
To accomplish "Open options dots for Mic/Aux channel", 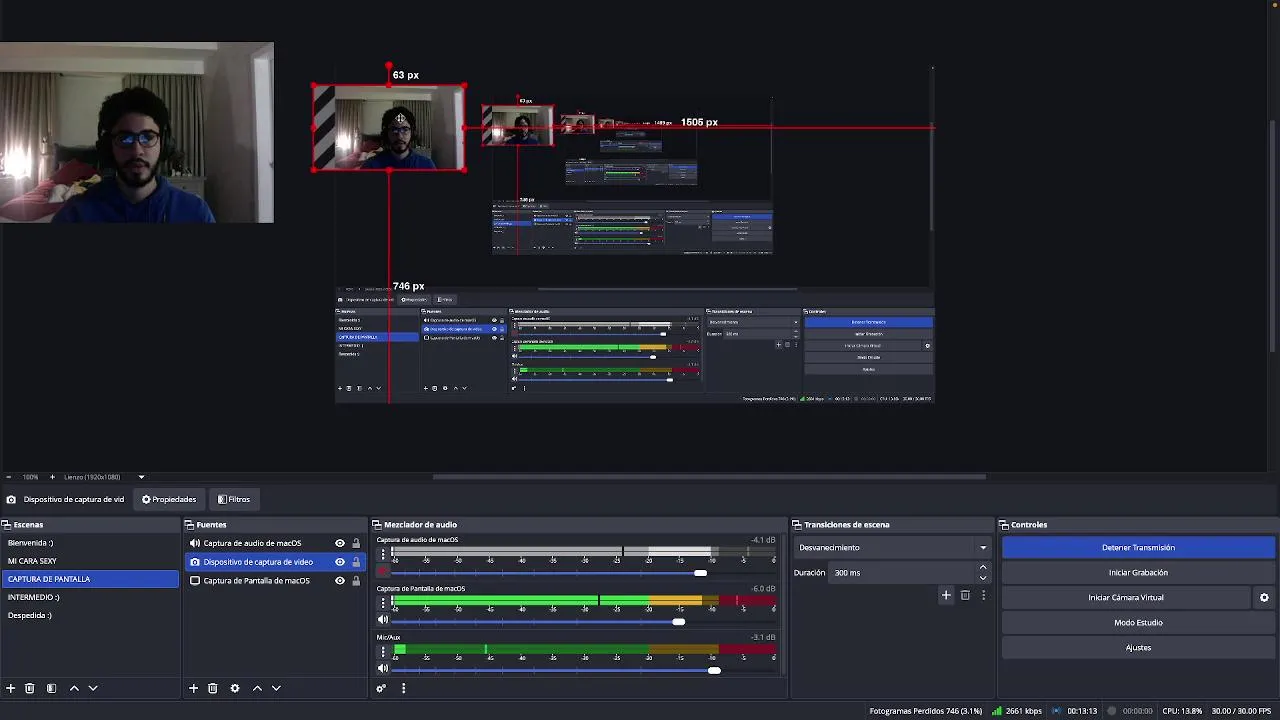I will coord(382,651).
